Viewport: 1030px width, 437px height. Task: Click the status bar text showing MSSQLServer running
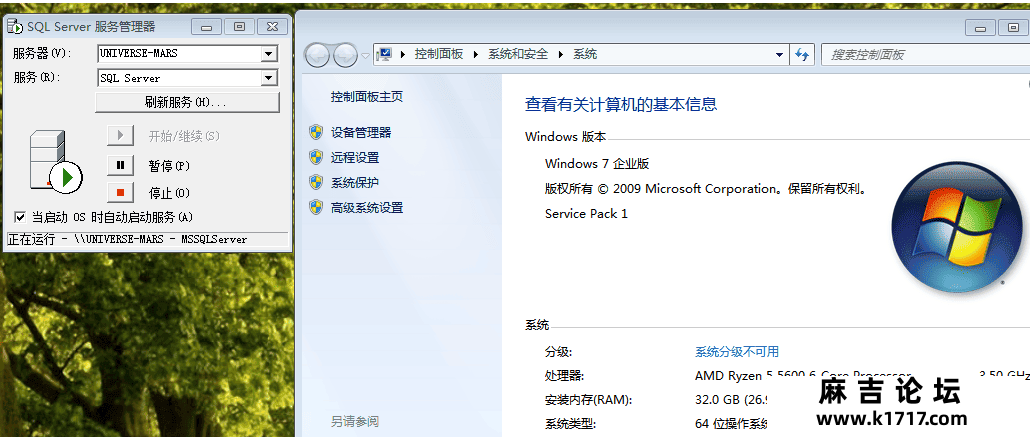[127, 239]
